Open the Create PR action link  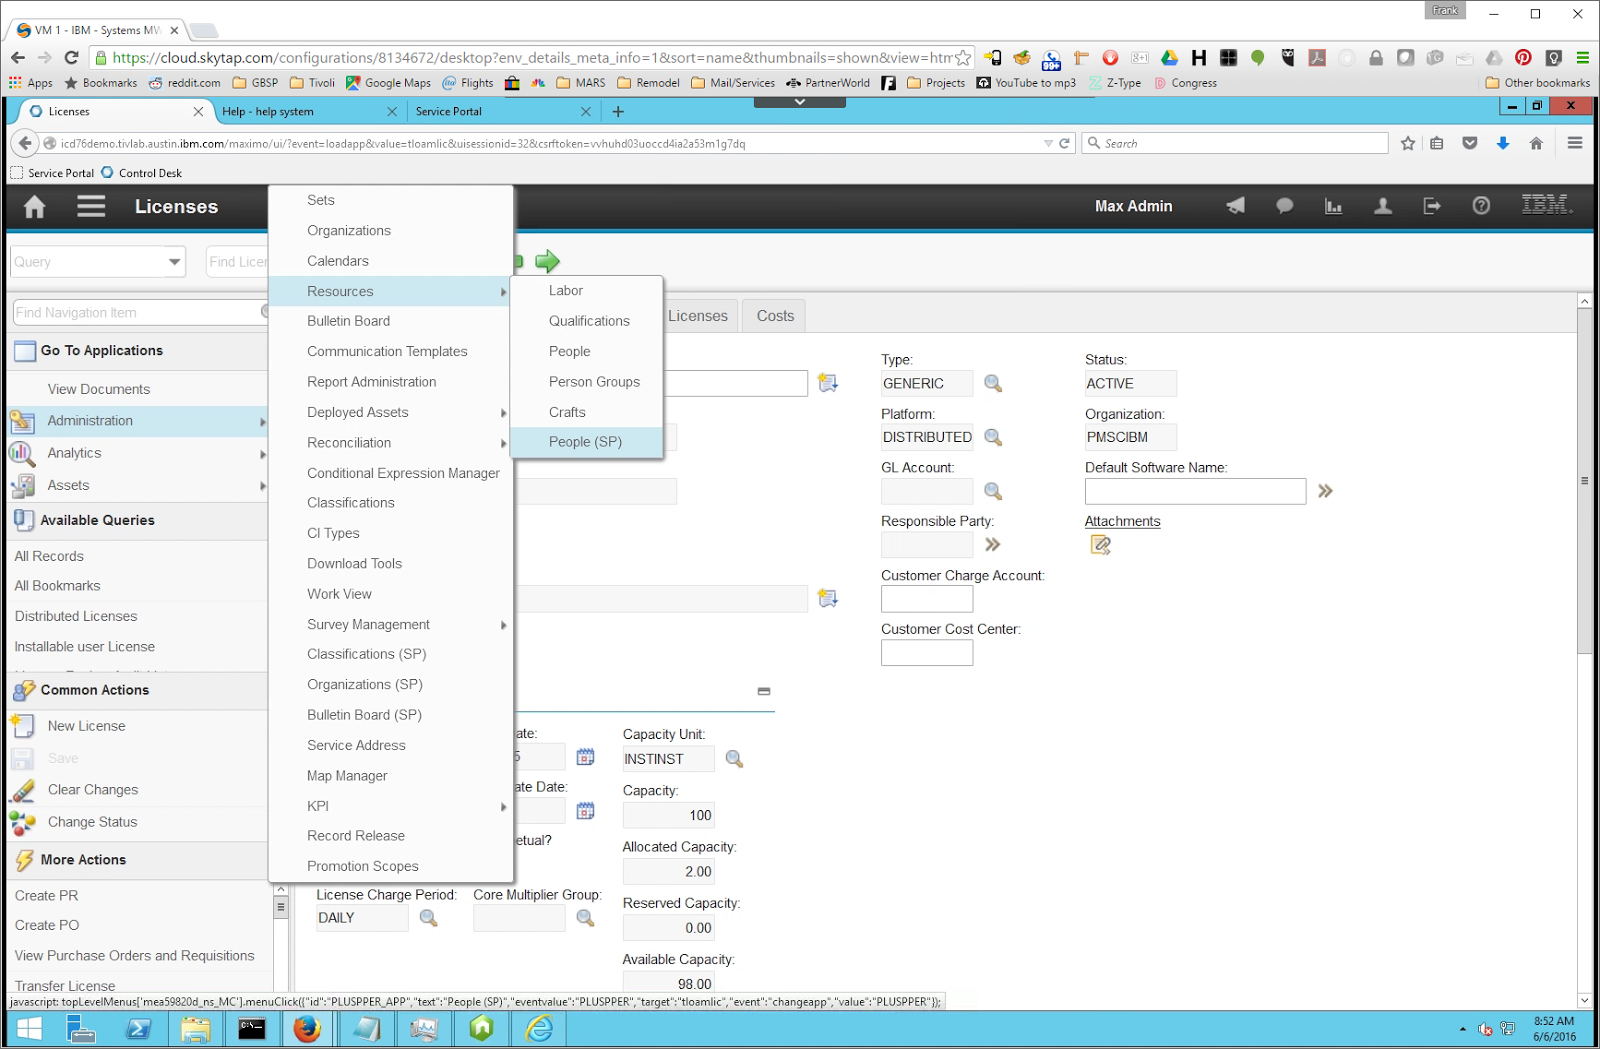(x=45, y=895)
